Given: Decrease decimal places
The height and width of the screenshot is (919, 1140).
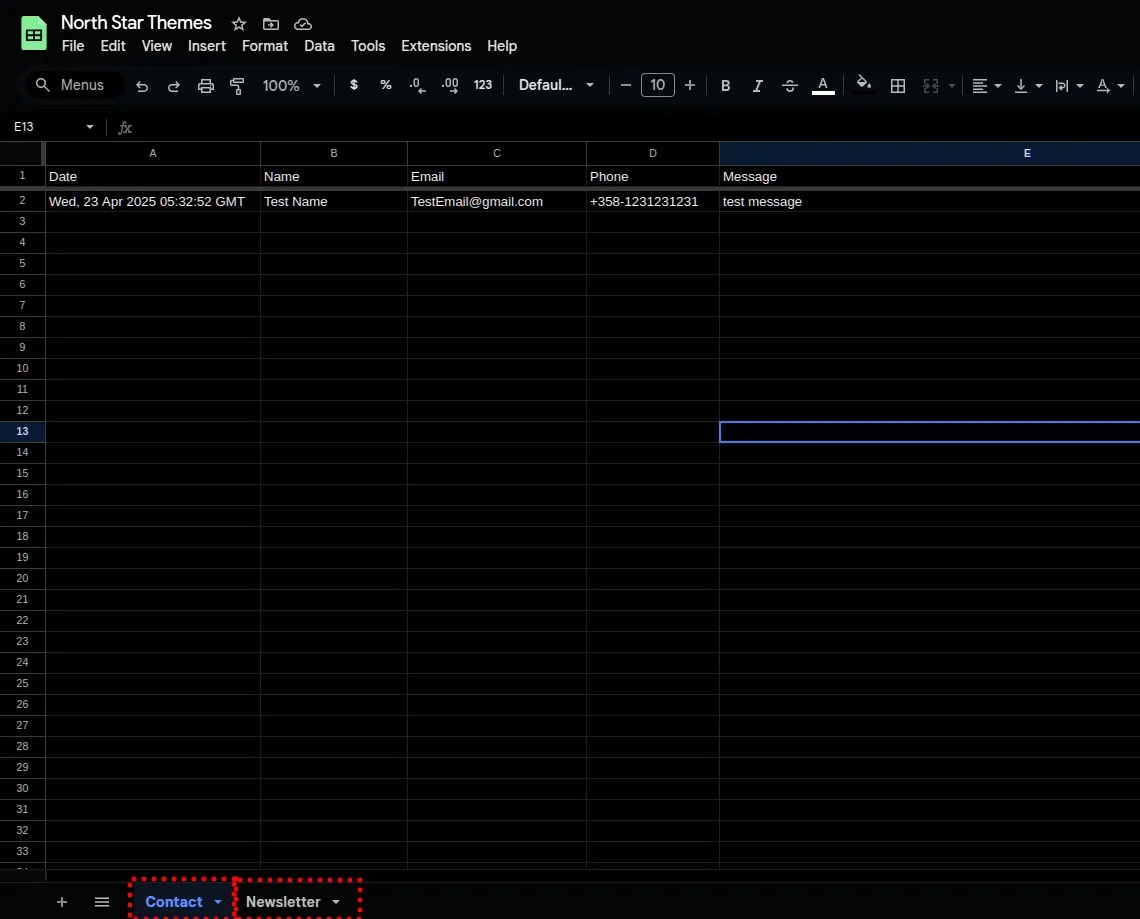Looking at the screenshot, I should click(417, 85).
